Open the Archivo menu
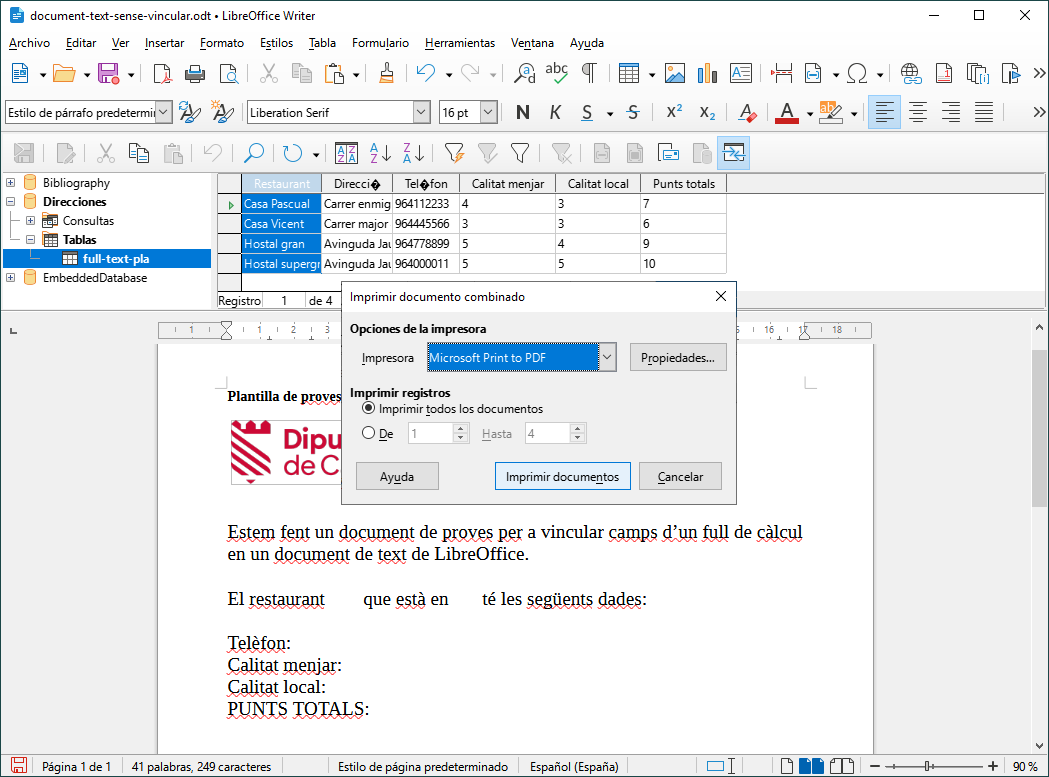1049x777 pixels. (29, 43)
